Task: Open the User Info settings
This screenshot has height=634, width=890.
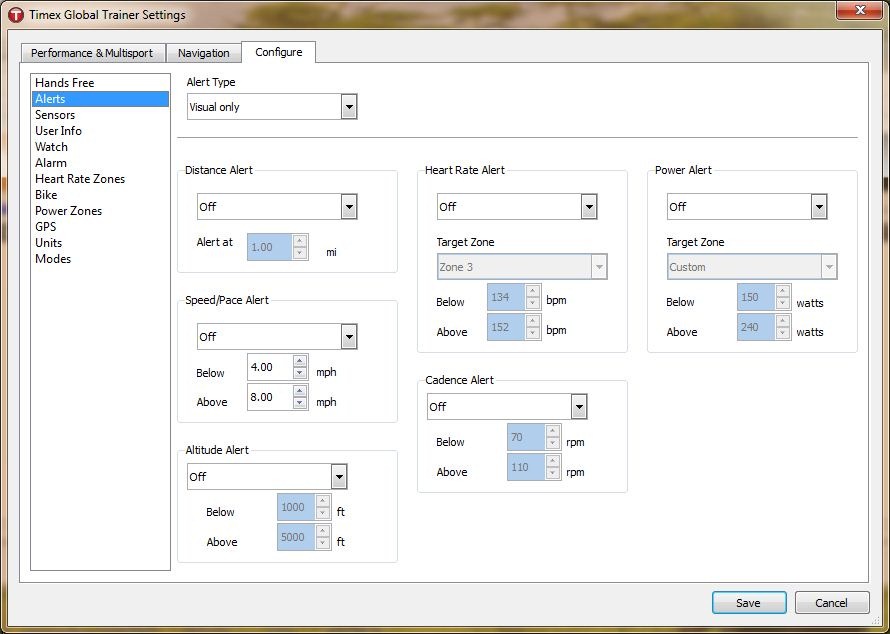Action: [x=100, y=131]
